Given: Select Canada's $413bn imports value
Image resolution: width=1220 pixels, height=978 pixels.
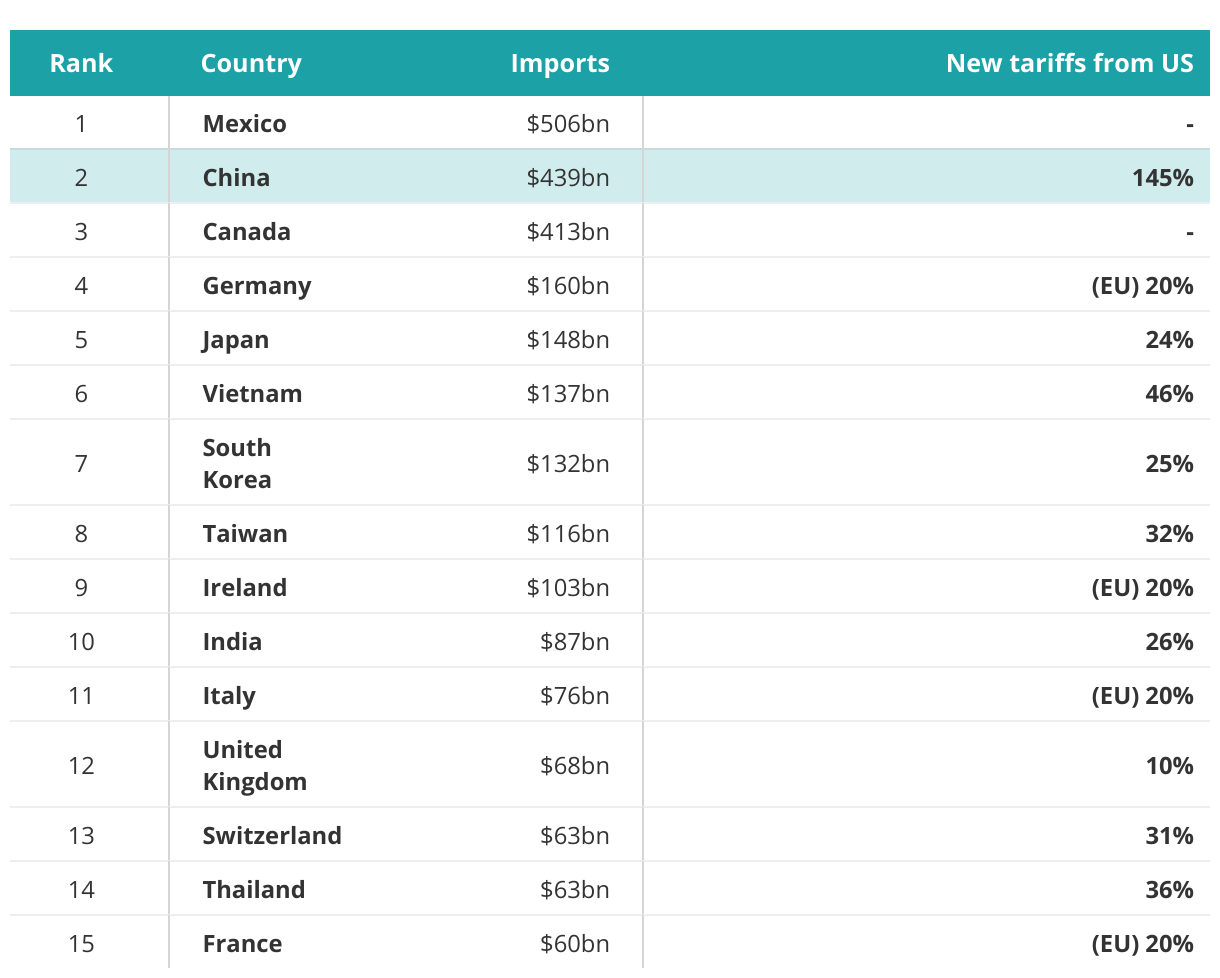Looking at the screenshot, I should point(568,232).
